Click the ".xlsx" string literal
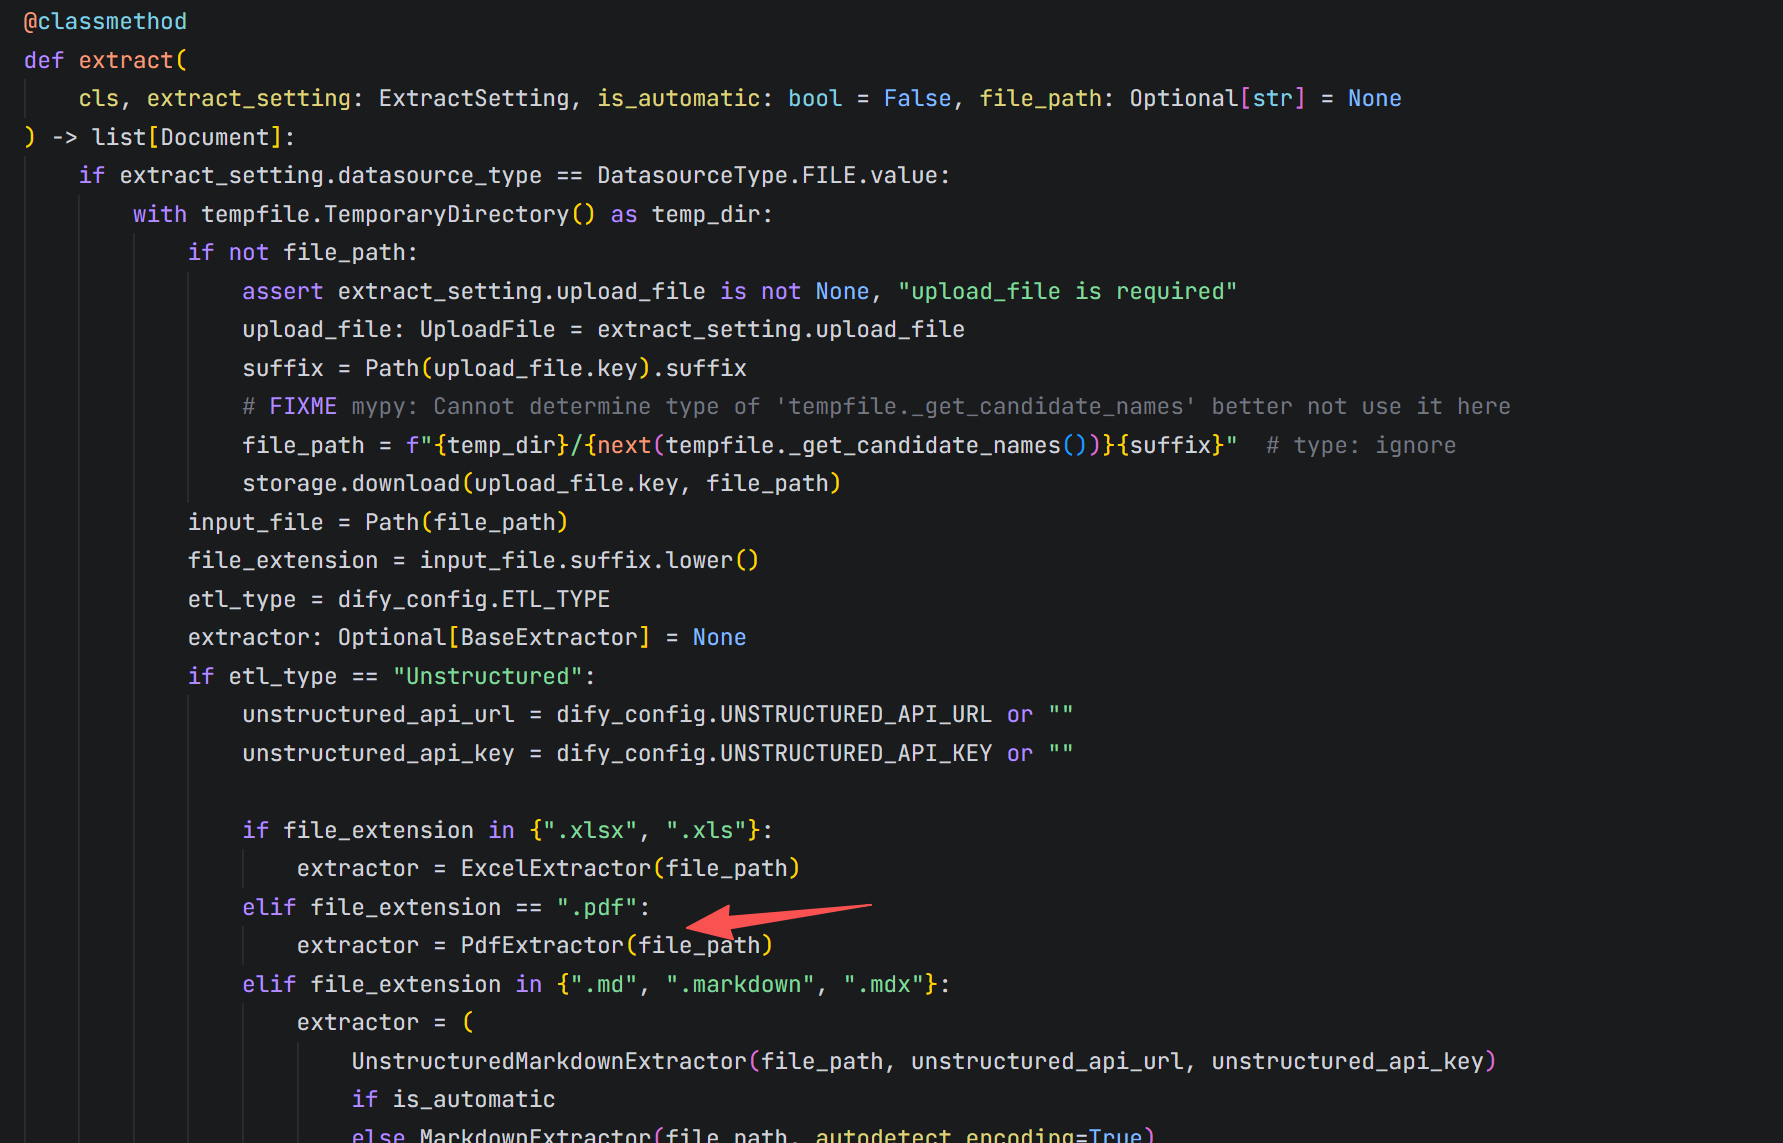The image size is (1783, 1143). point(590,830)
